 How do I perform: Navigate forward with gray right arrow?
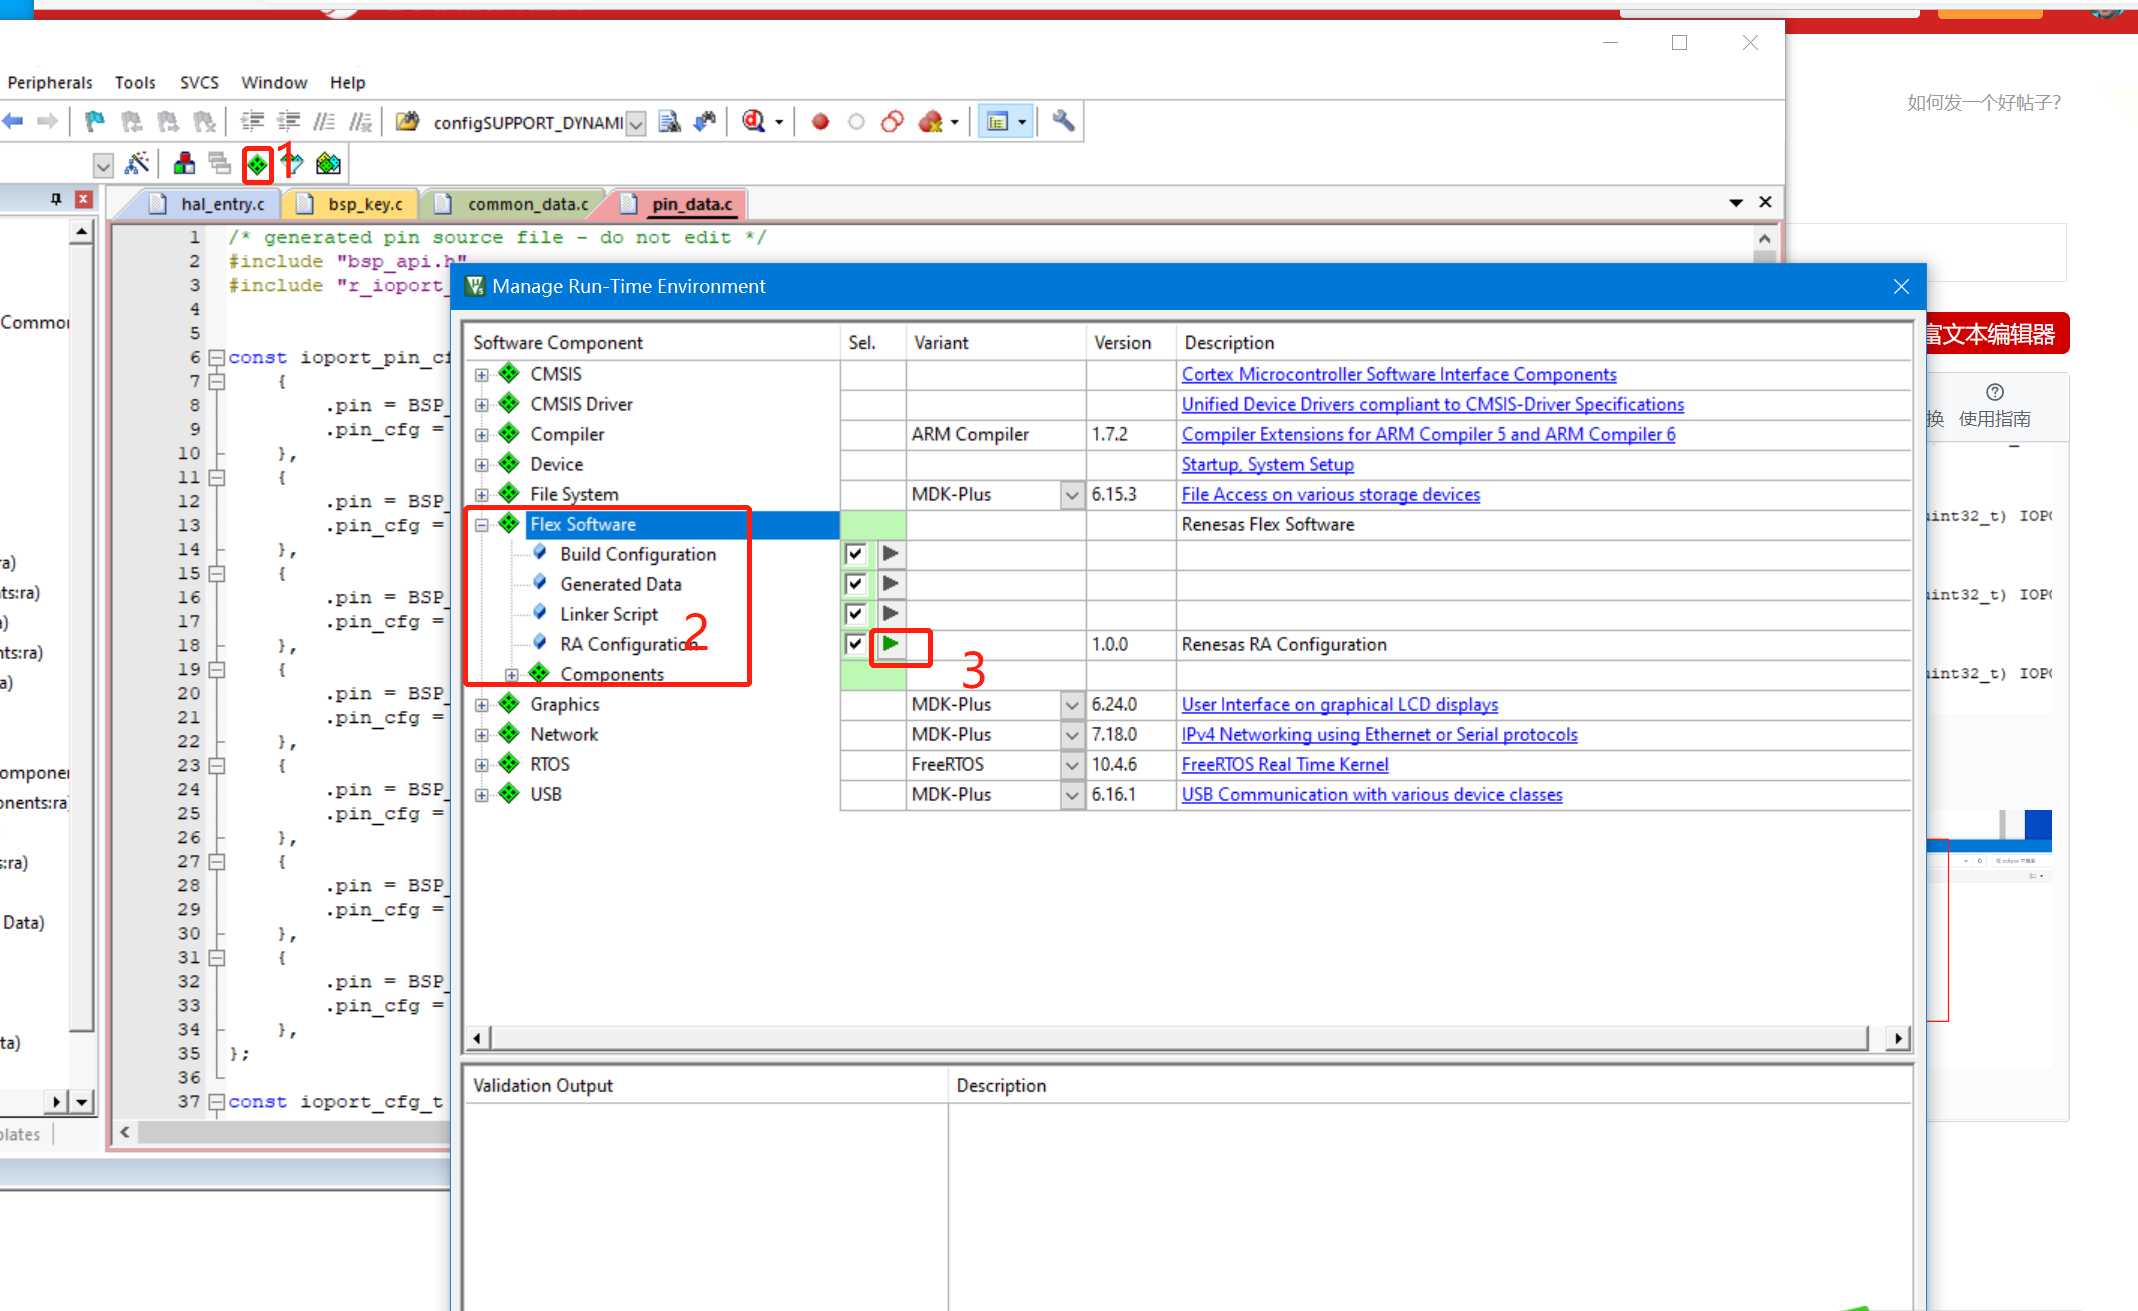click(x=47, y=122)
